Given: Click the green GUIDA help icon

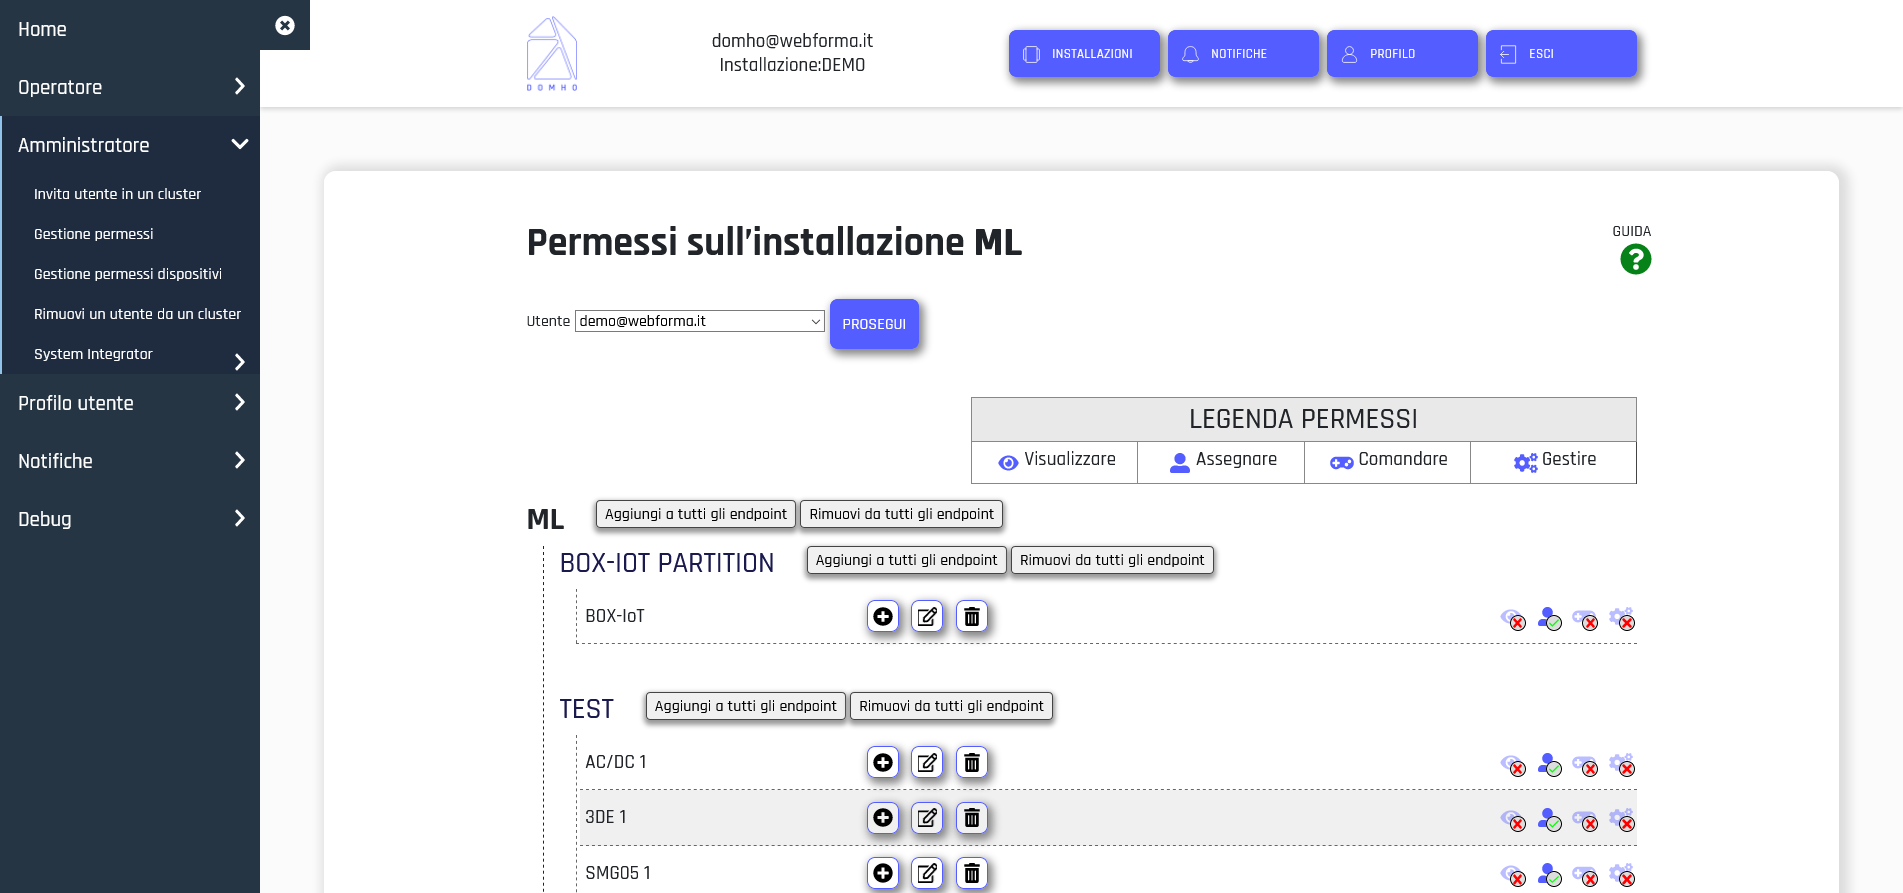Looking at the screenshot, I should click(x=1635, y=260).
